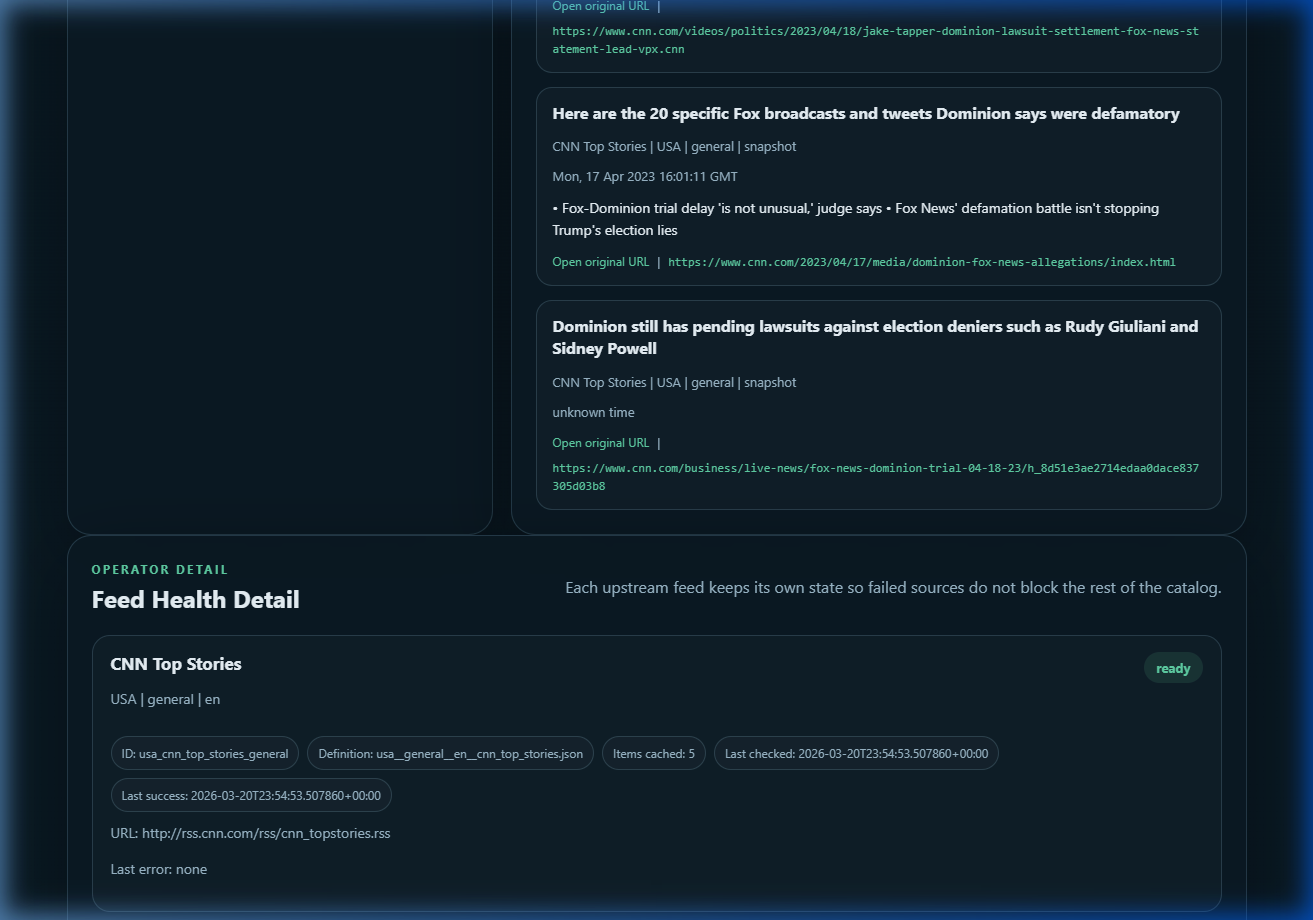Click the 'Last success' timestamp chip
1313x920 pixels.
point(251,795)
